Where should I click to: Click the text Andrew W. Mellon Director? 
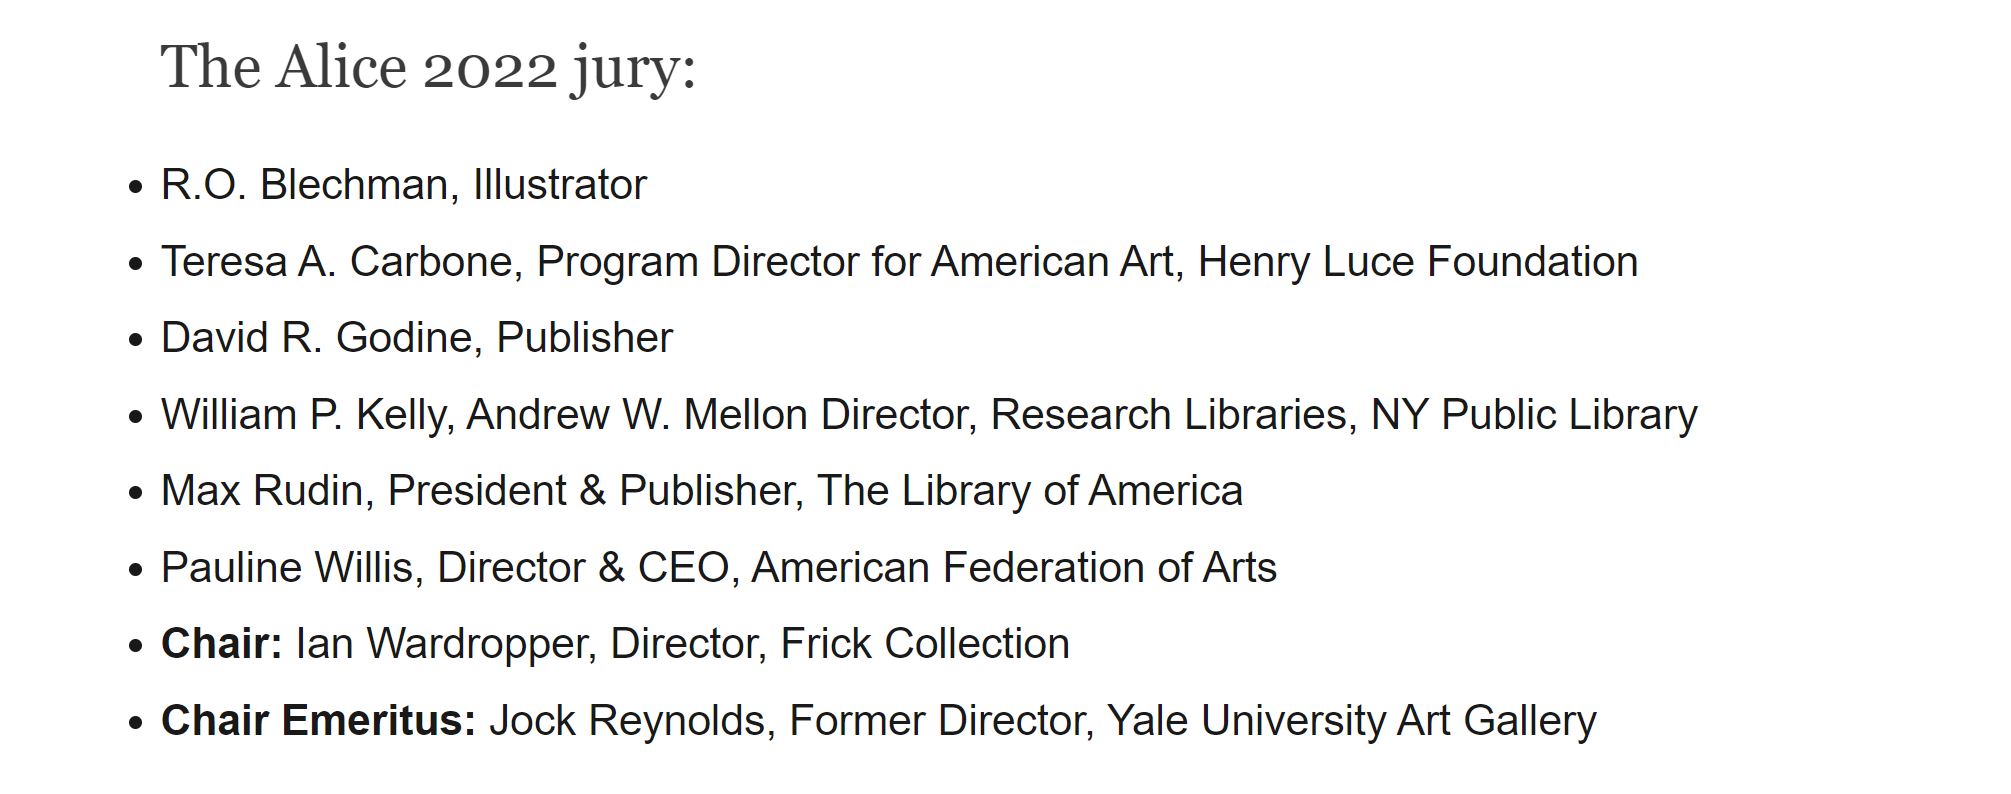[x=720, y=415]
